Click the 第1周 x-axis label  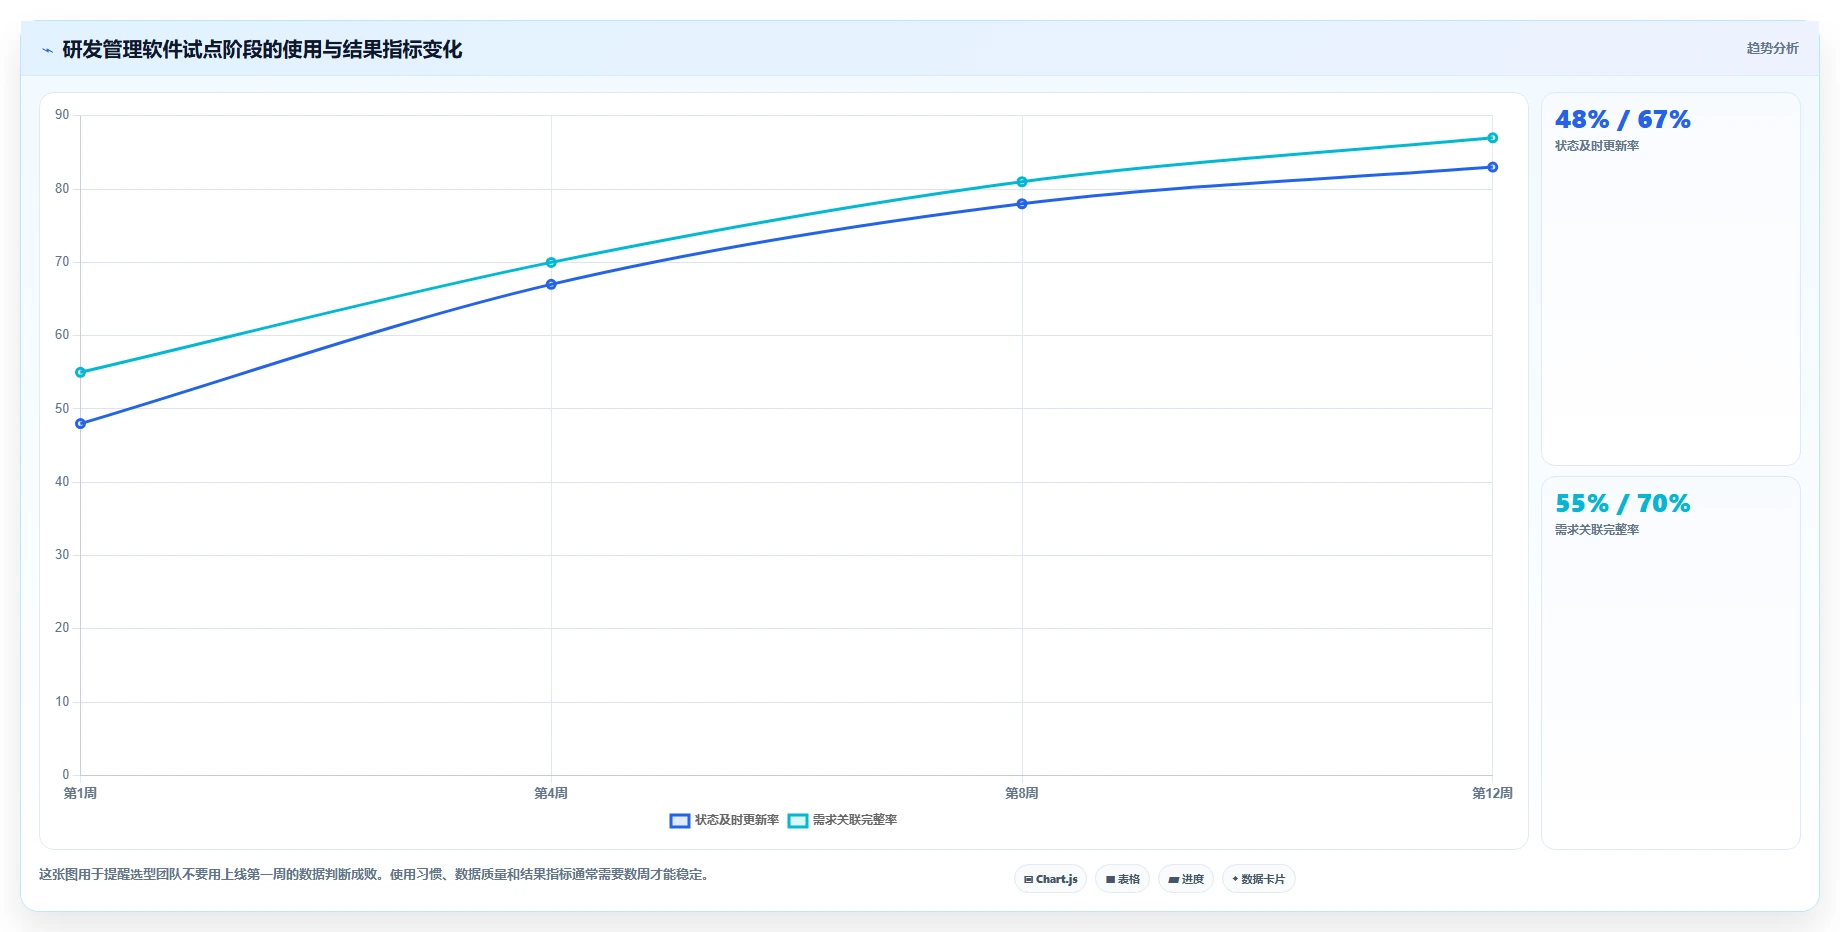pyautogui.click(x=80, y=793)
